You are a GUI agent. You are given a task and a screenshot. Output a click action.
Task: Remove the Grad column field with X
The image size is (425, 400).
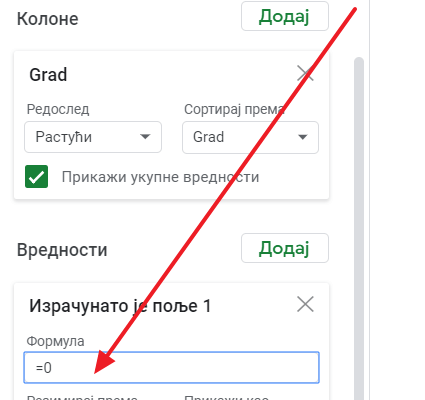[305, 74]
